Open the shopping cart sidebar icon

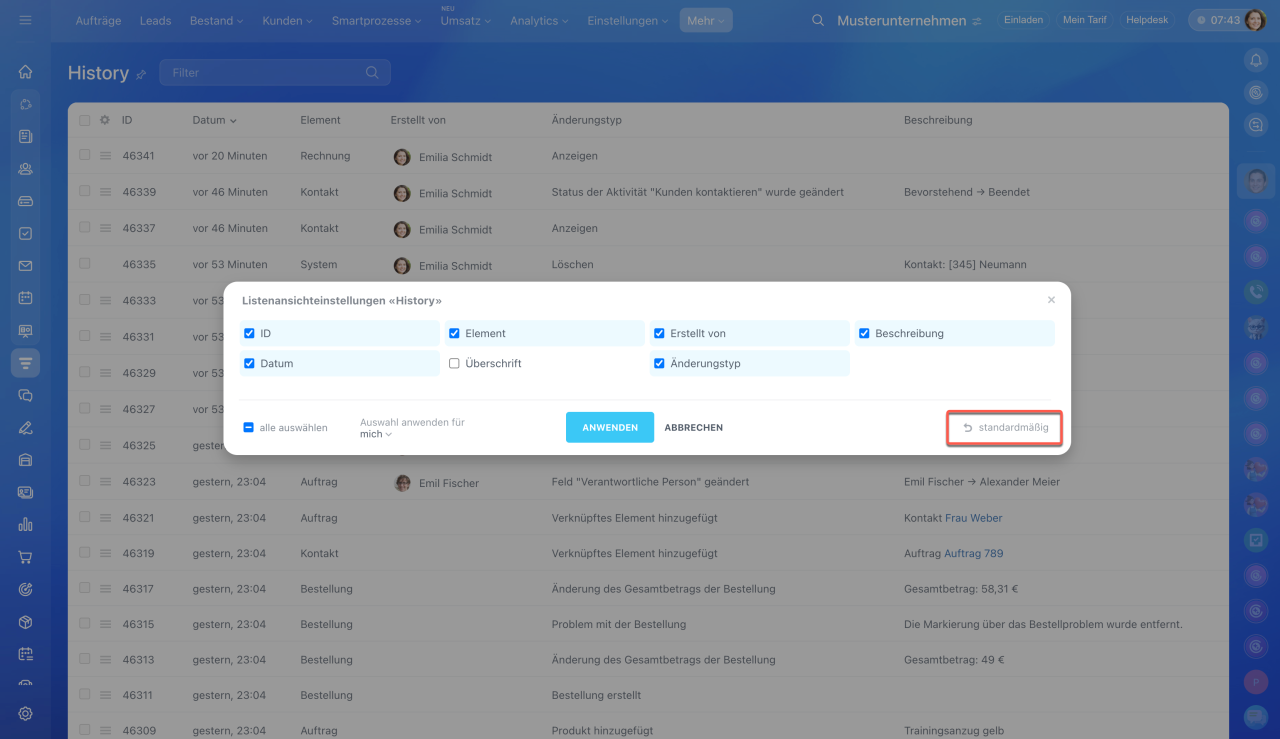click(25, 557)
